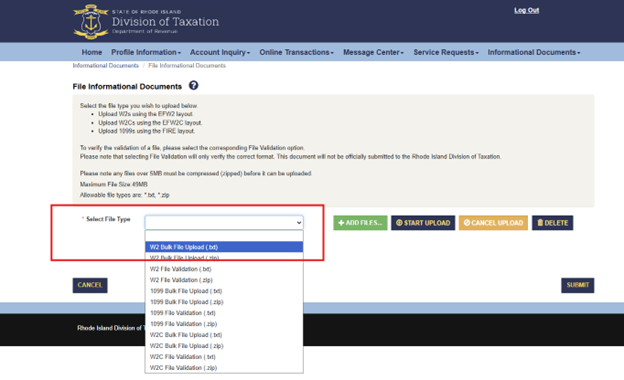The width and height of the screenshot is (624, 380).
Task: Click the 'File Informational Documents' page heading
Action: [127, 86]
